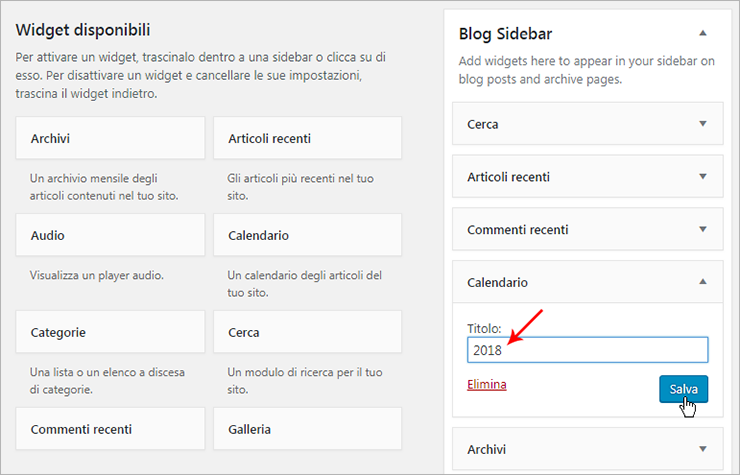Select the Cerca available widget
This screenshot has height=475, width=740.
pyautogui.click(x=308, y=331)
